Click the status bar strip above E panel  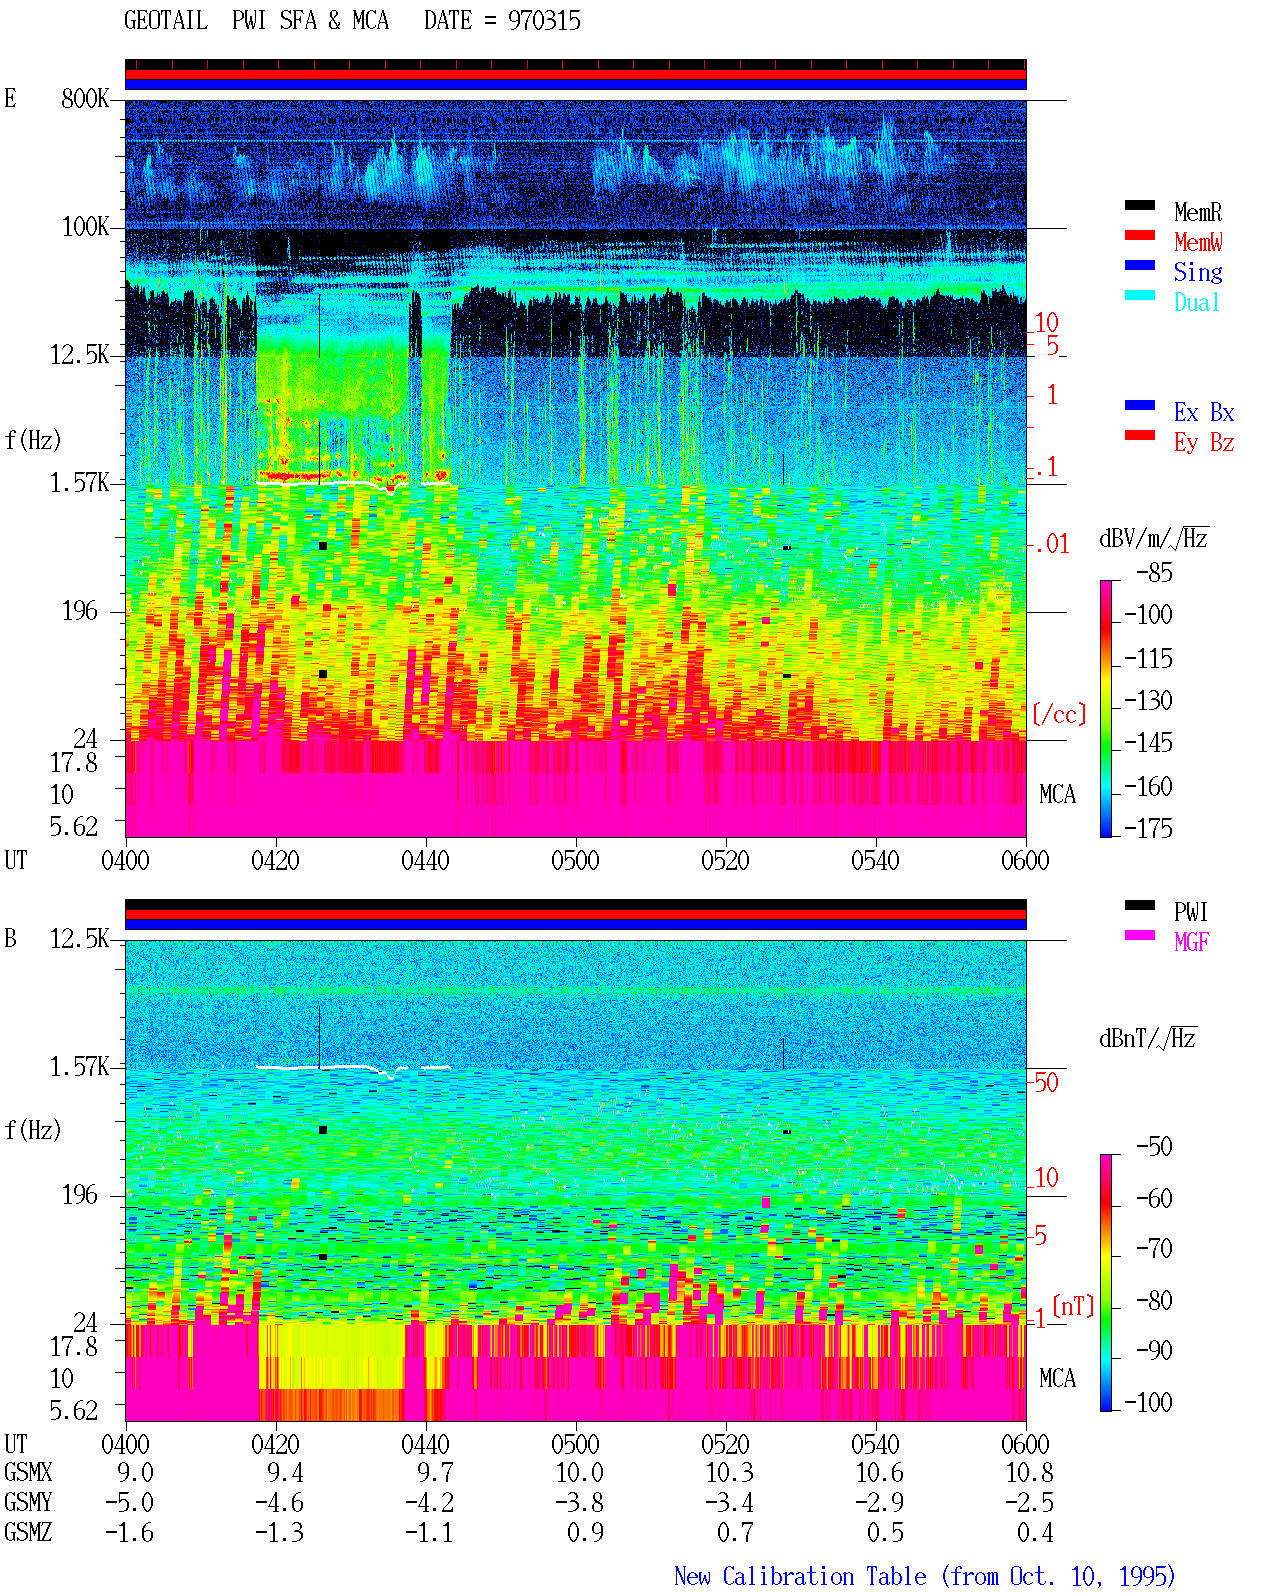click(x=576, y=75)
